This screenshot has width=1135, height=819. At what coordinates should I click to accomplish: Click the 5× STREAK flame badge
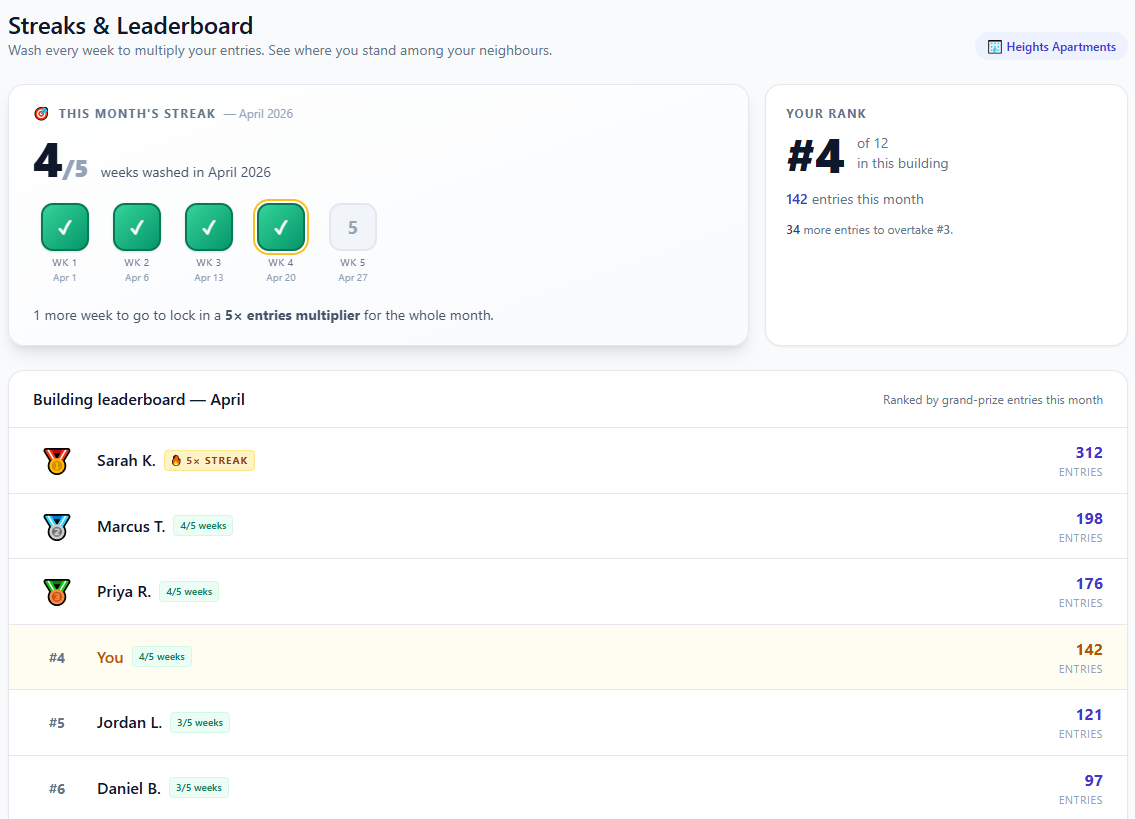click(x=209, y=461)
